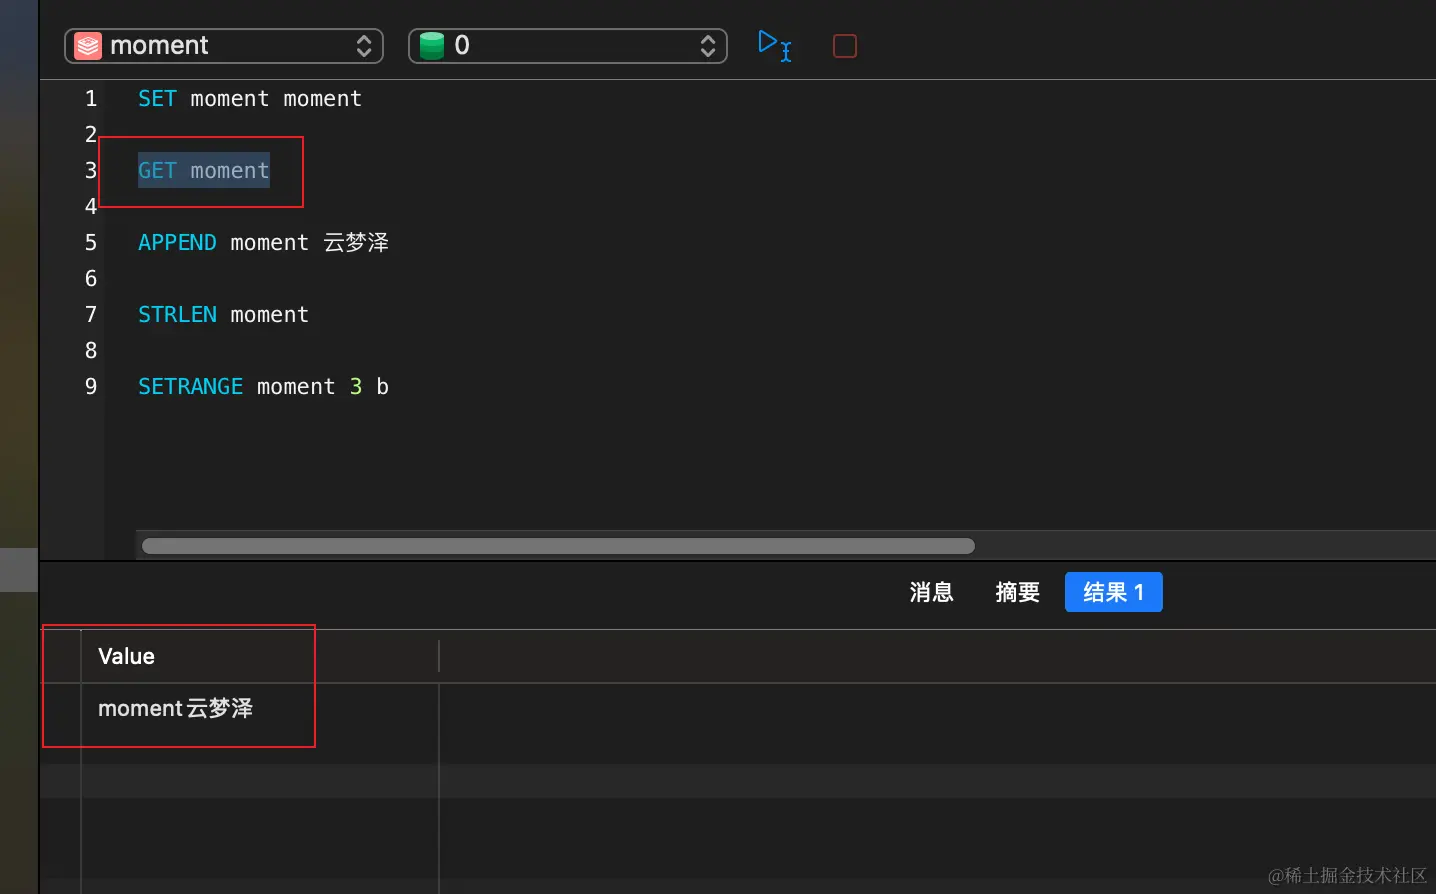Click the APPEND moment 云梦泽 line
Screen dimensions: 1436x894
click(263, 242)
